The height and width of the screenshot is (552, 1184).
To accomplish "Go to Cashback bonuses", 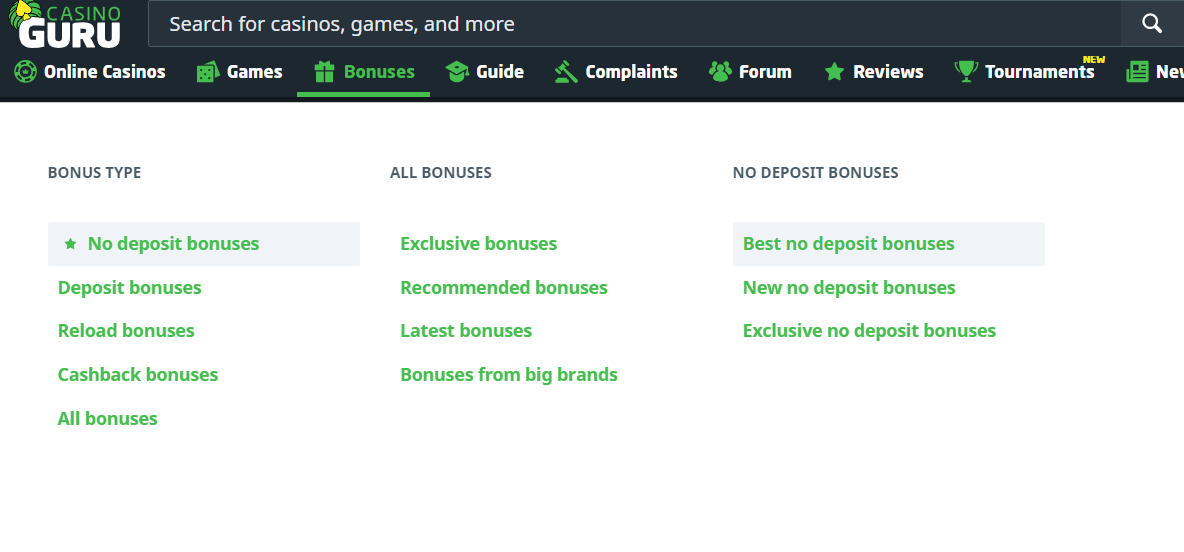I will click(138, 375).
